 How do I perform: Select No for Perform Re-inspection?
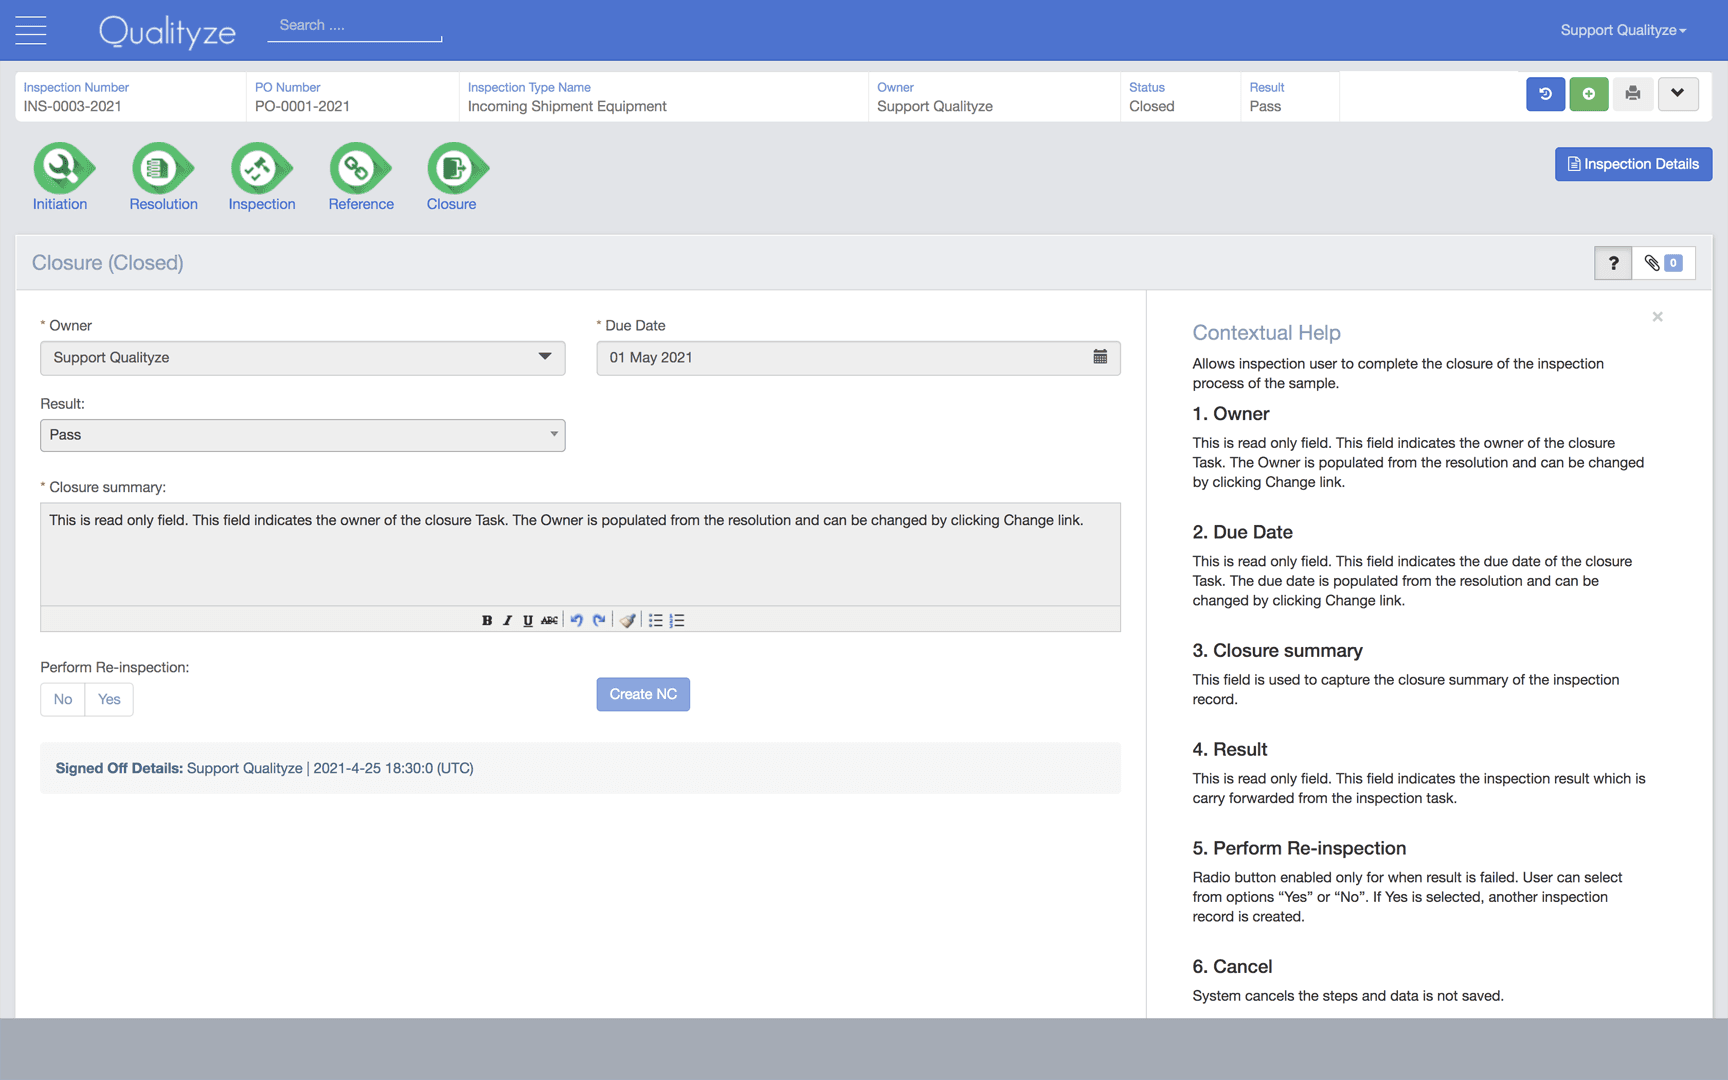[62, 699]
